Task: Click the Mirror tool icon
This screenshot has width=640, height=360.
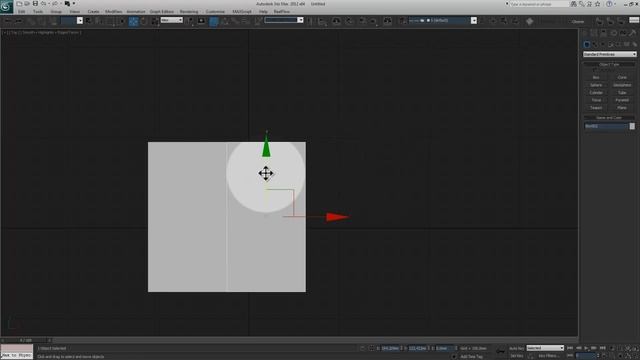Action: point(310,21)
